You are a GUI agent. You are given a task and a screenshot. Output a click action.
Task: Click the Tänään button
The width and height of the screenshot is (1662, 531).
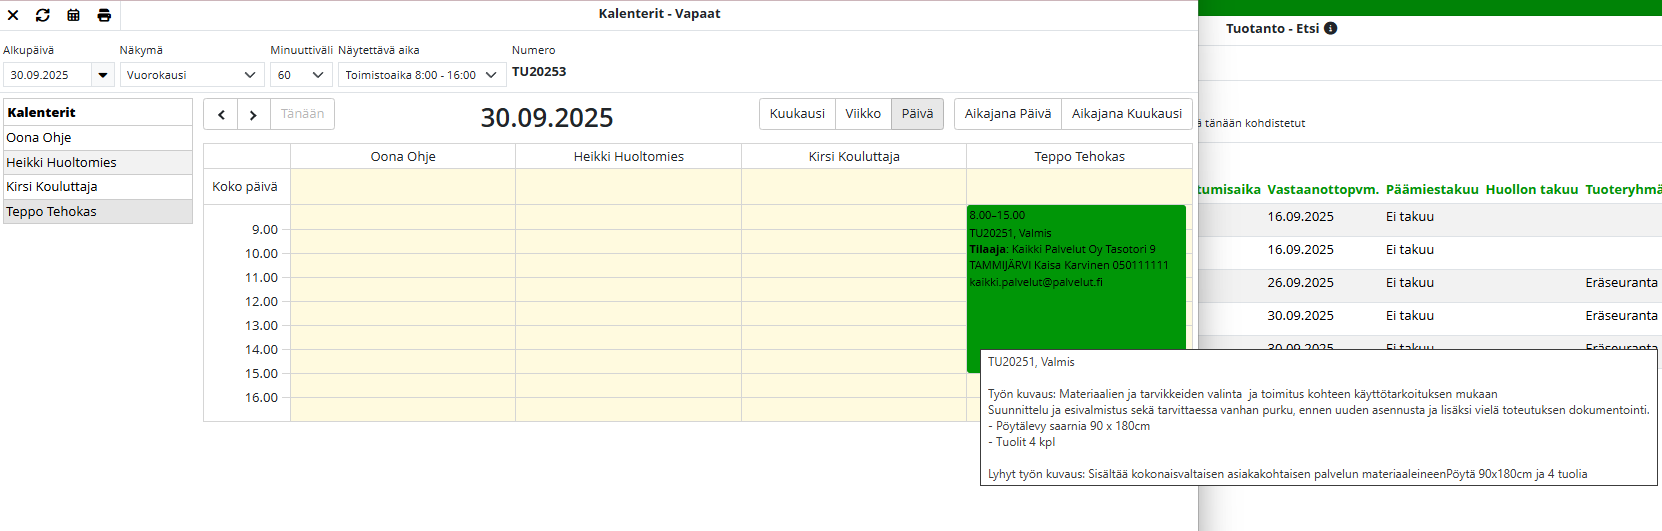302,114
